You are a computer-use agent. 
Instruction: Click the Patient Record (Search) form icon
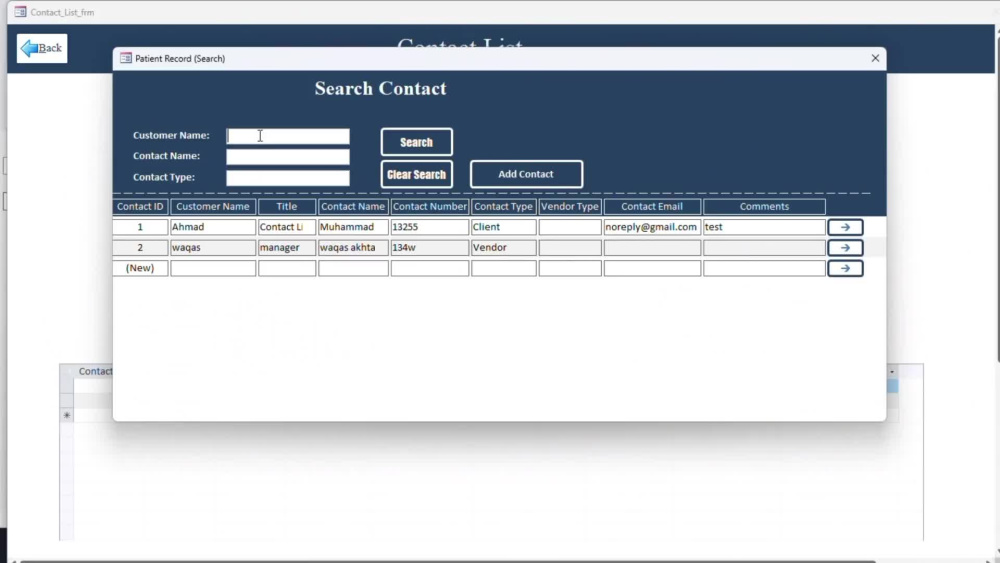(126, 58)
